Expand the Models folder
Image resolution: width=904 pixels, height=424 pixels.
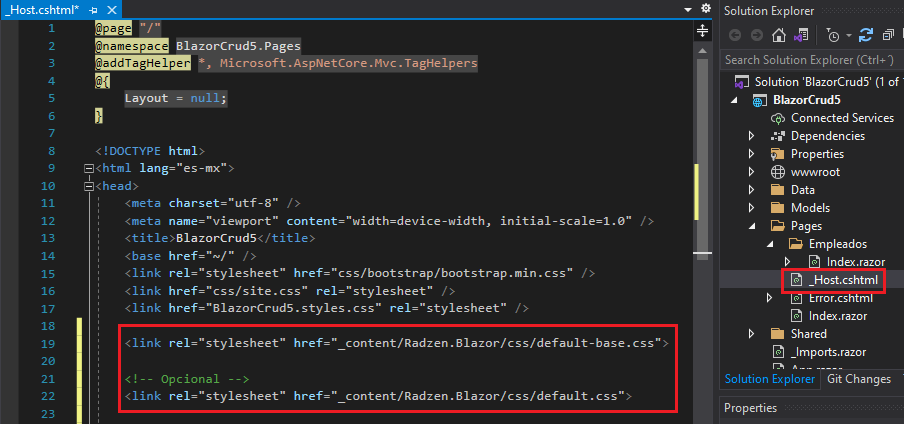[x=751, y=208]
